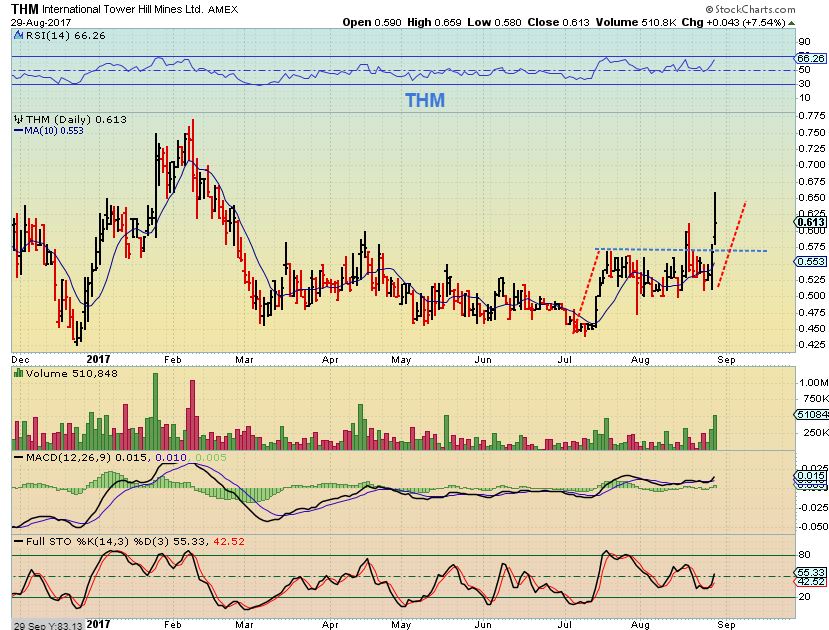Viewport: 829px width, 630px height.
Task: Click the StockCharts.com copyright text
Action: point(750,9)
